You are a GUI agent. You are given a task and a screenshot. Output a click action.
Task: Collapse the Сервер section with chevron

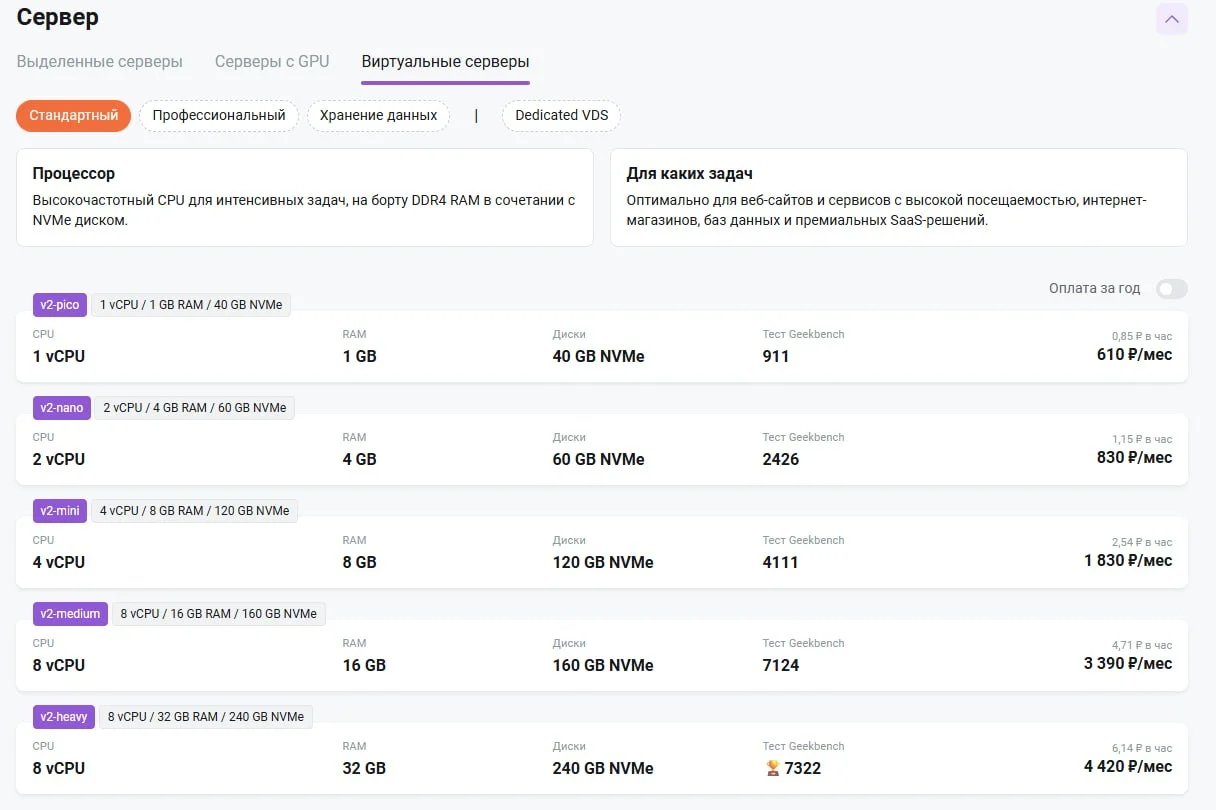pos(1171,19)
